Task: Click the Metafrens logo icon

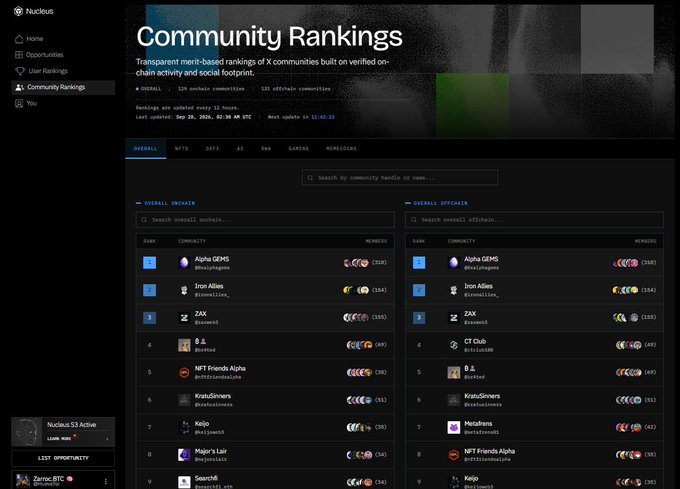Action: 454,427
